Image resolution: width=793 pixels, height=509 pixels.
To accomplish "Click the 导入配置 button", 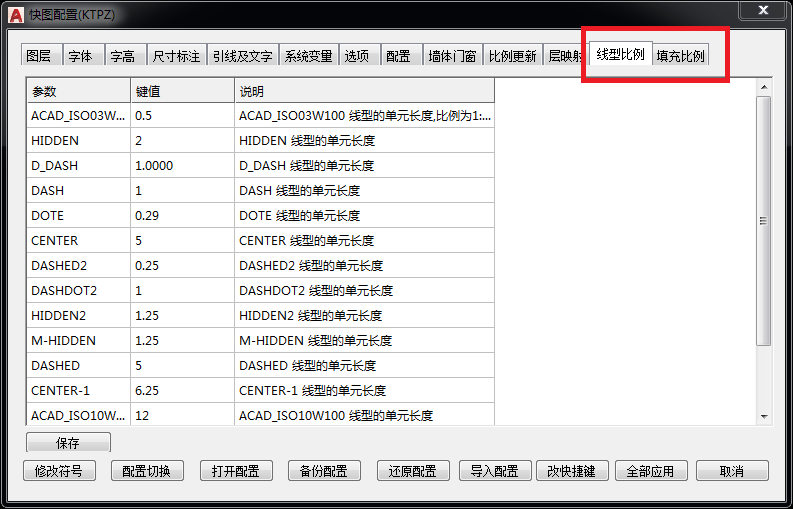I will 495,471.
